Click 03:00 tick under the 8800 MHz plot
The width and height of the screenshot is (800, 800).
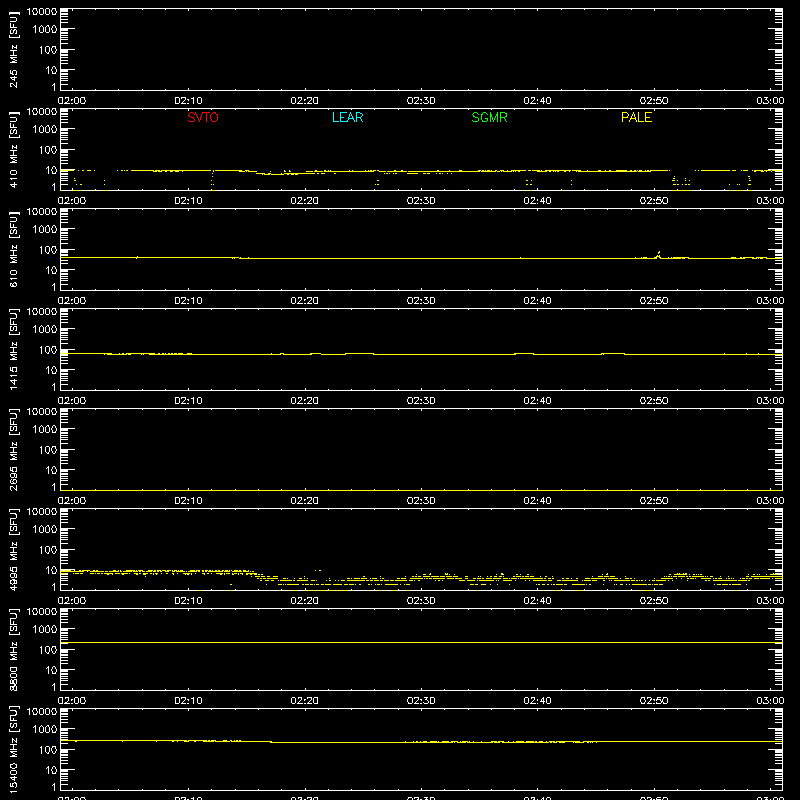(x=770, y=701)
